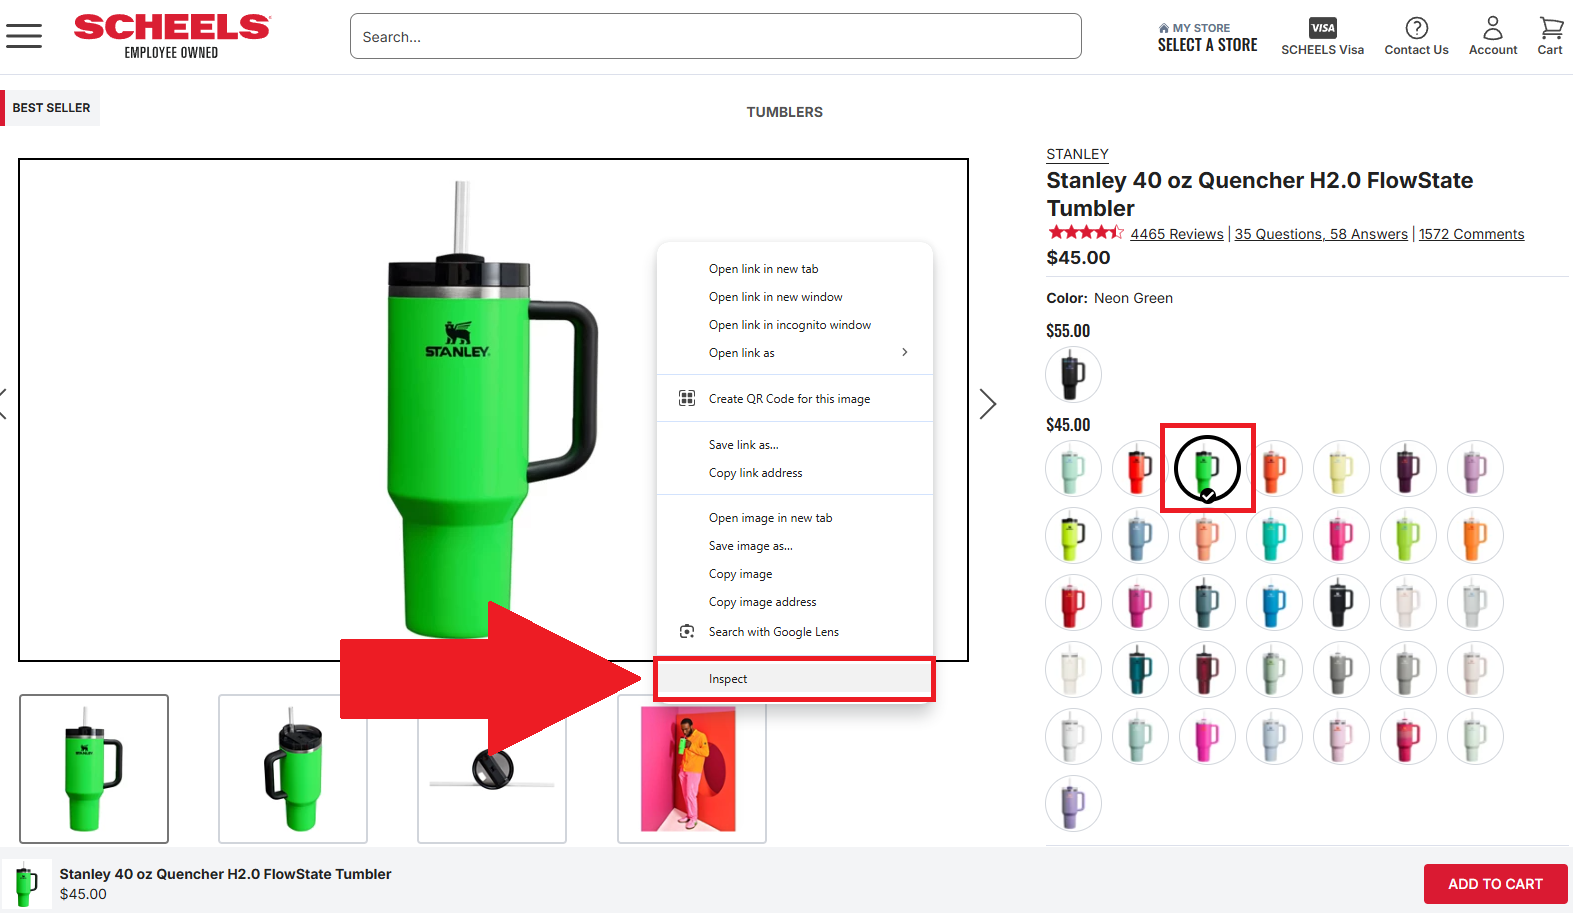Click Search with Google Lens
Viewport: 1573px width, 913px height.
pos(773,632)
